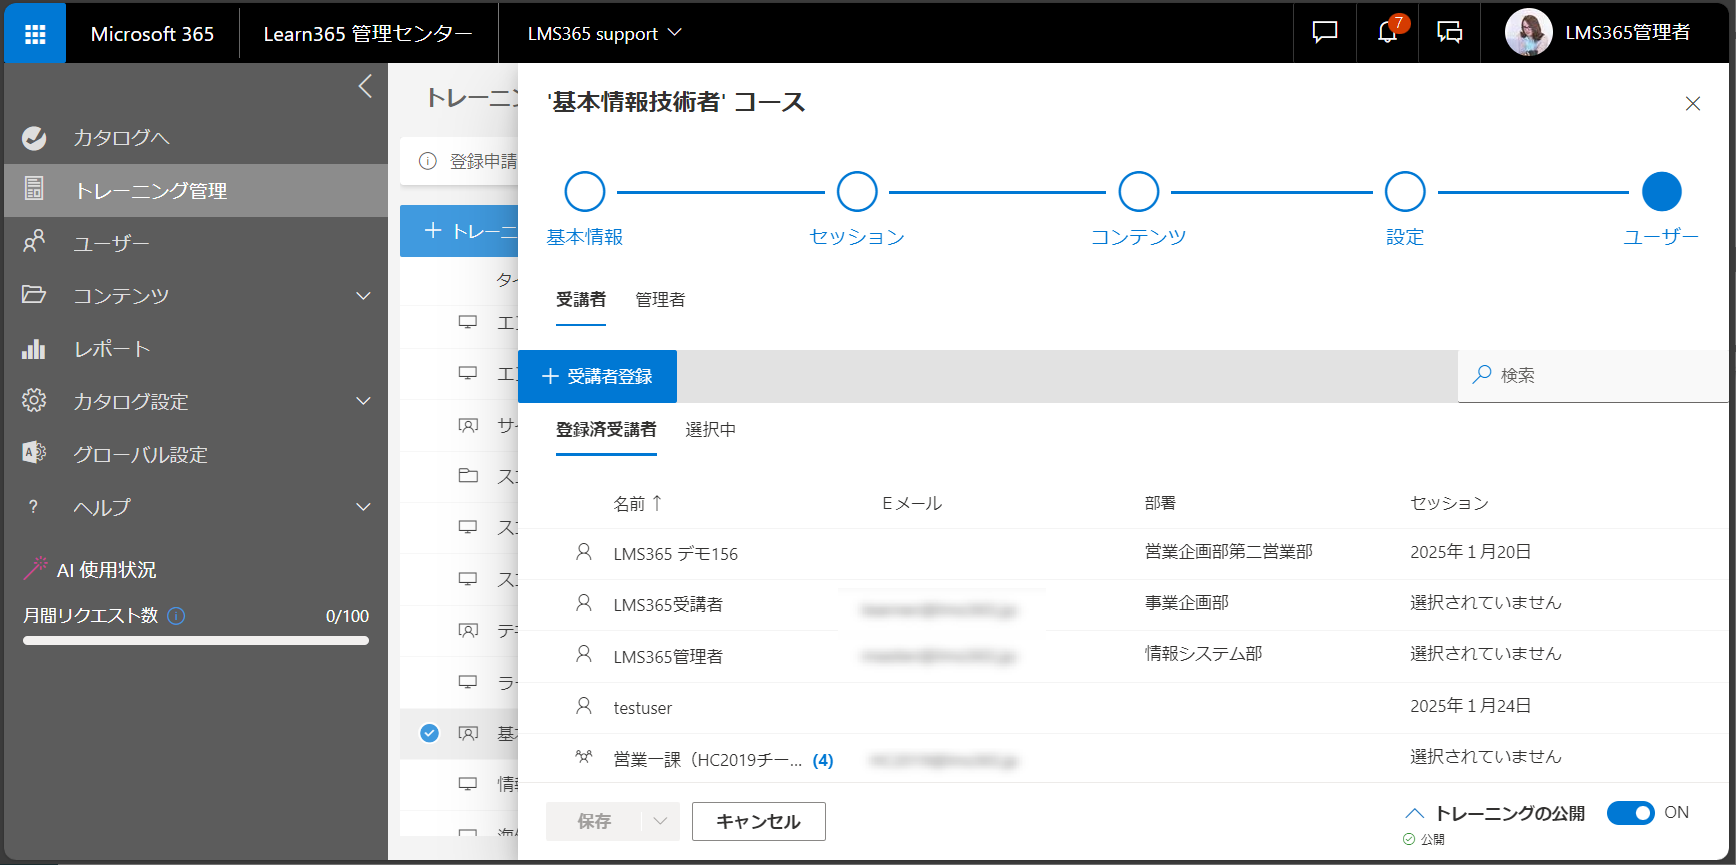Click user icon for LMS365受講者 row

tap(584, 602)
